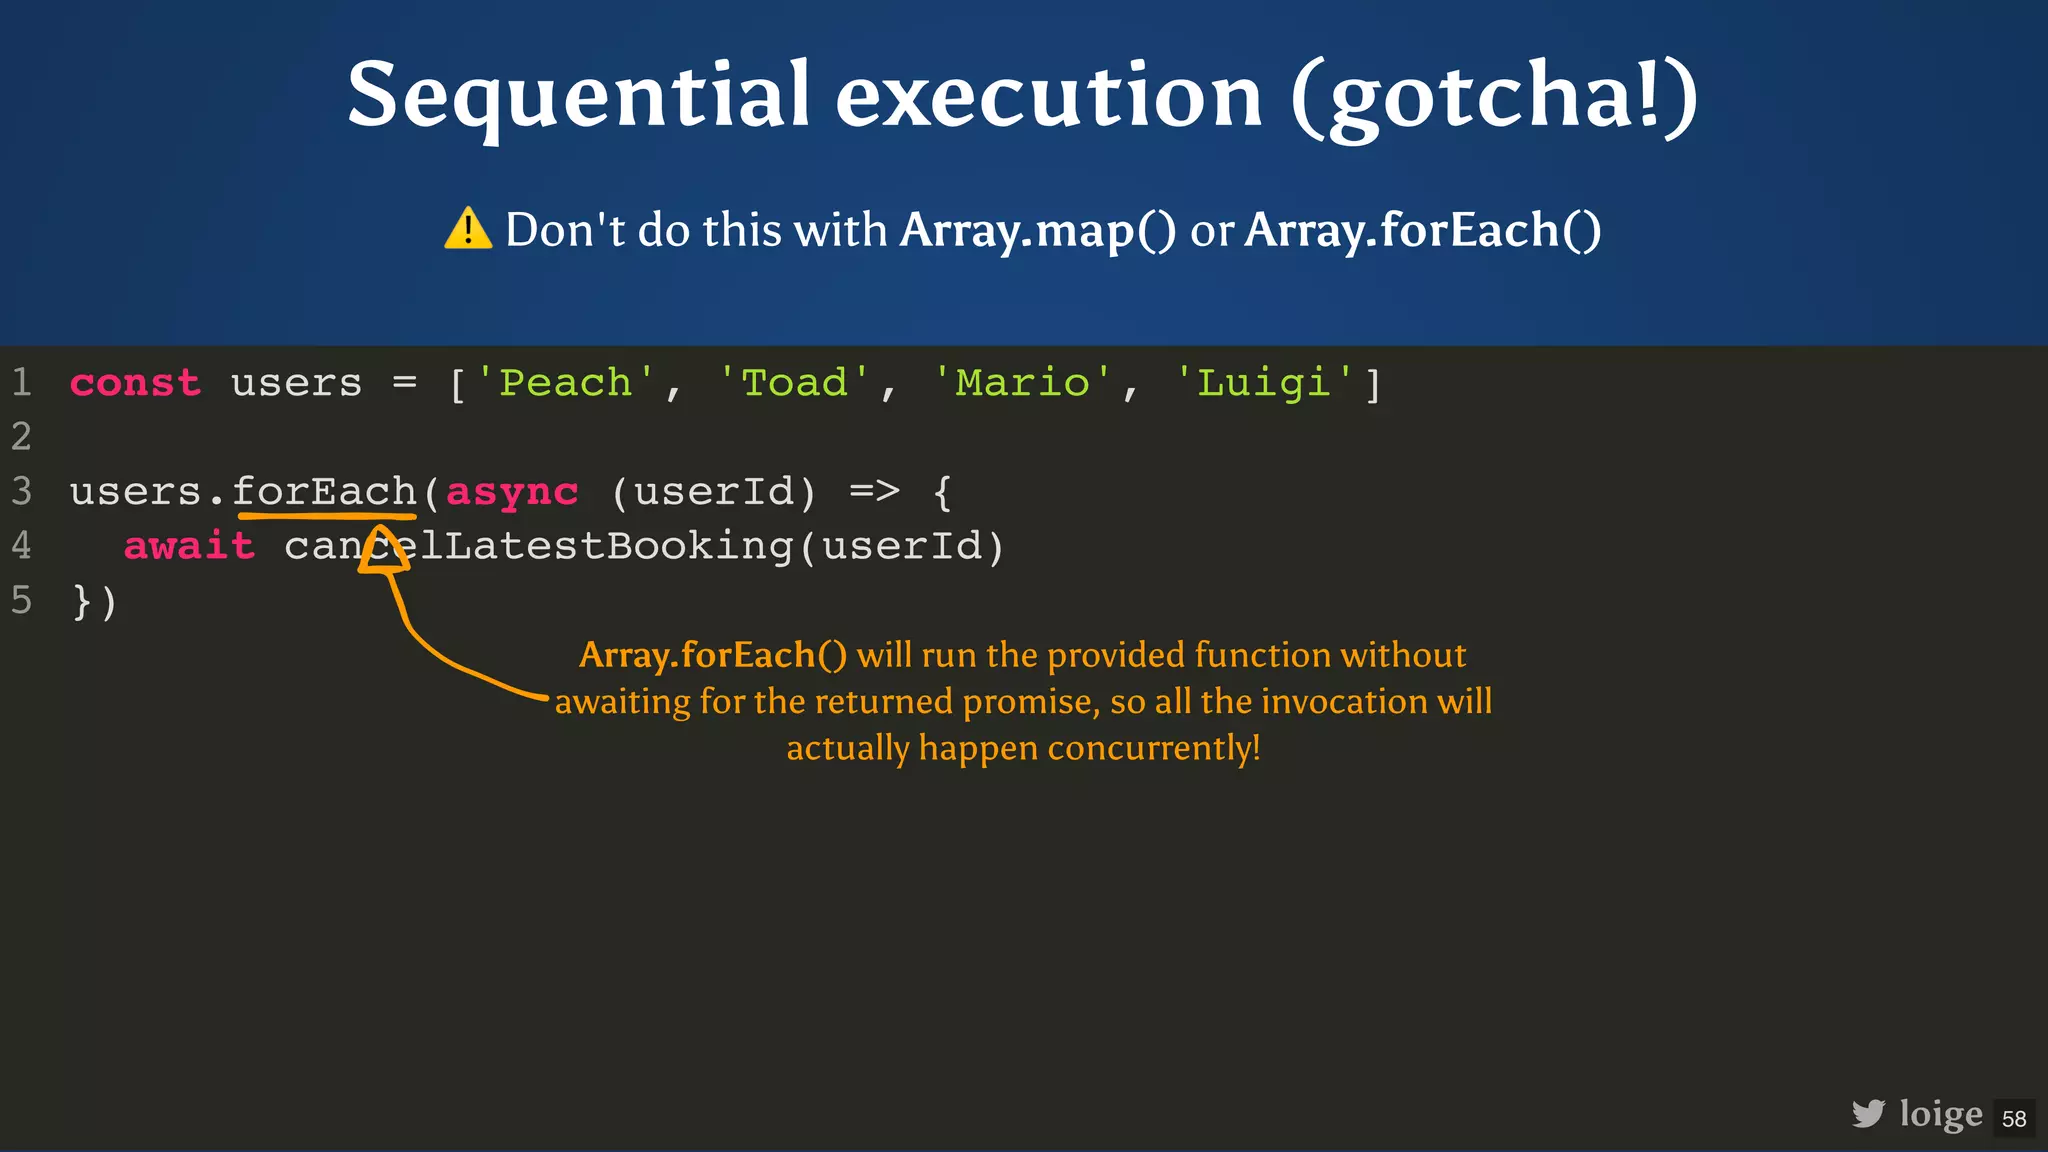Click 'LatestBooking(userId)' in the function call on line 4
Viewport: 2048px width, 1152px height.
(x=725, y=547)
